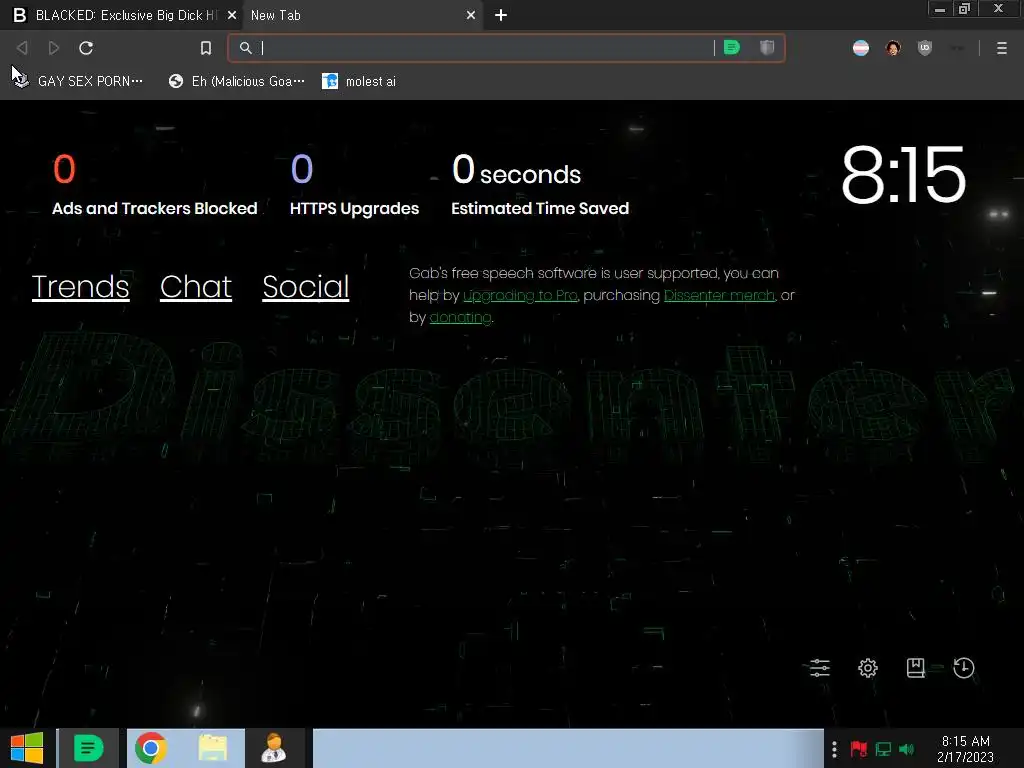Open the yellow notes app in the taskbar
Screen dimensions: 1024x768
click(x=213, y=748)
